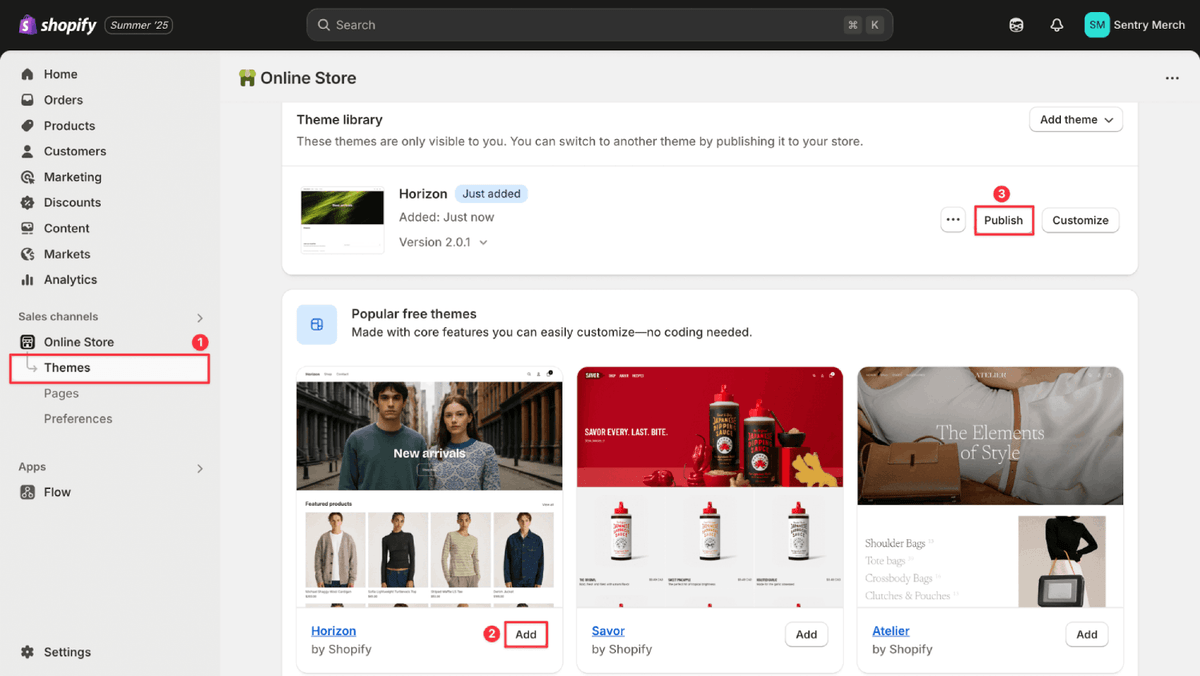Publish the Horizon theme
1200x676 pixels.
(1003, 219)
